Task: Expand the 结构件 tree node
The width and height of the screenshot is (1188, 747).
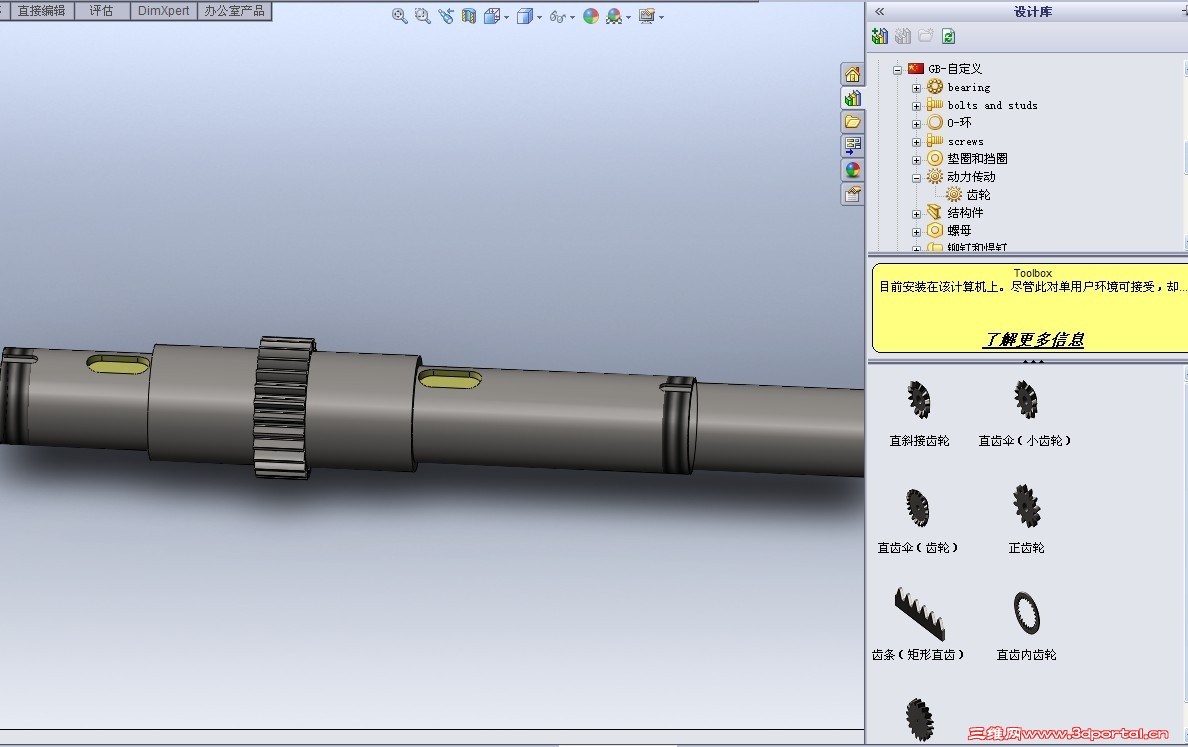Action: 916,214
